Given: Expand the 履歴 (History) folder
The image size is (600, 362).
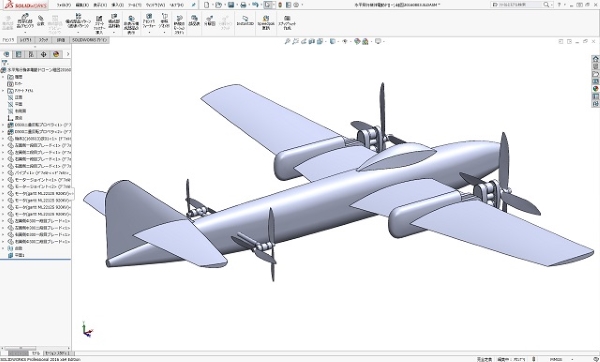Looking at the screenshot, I should (x=3, y=77).
